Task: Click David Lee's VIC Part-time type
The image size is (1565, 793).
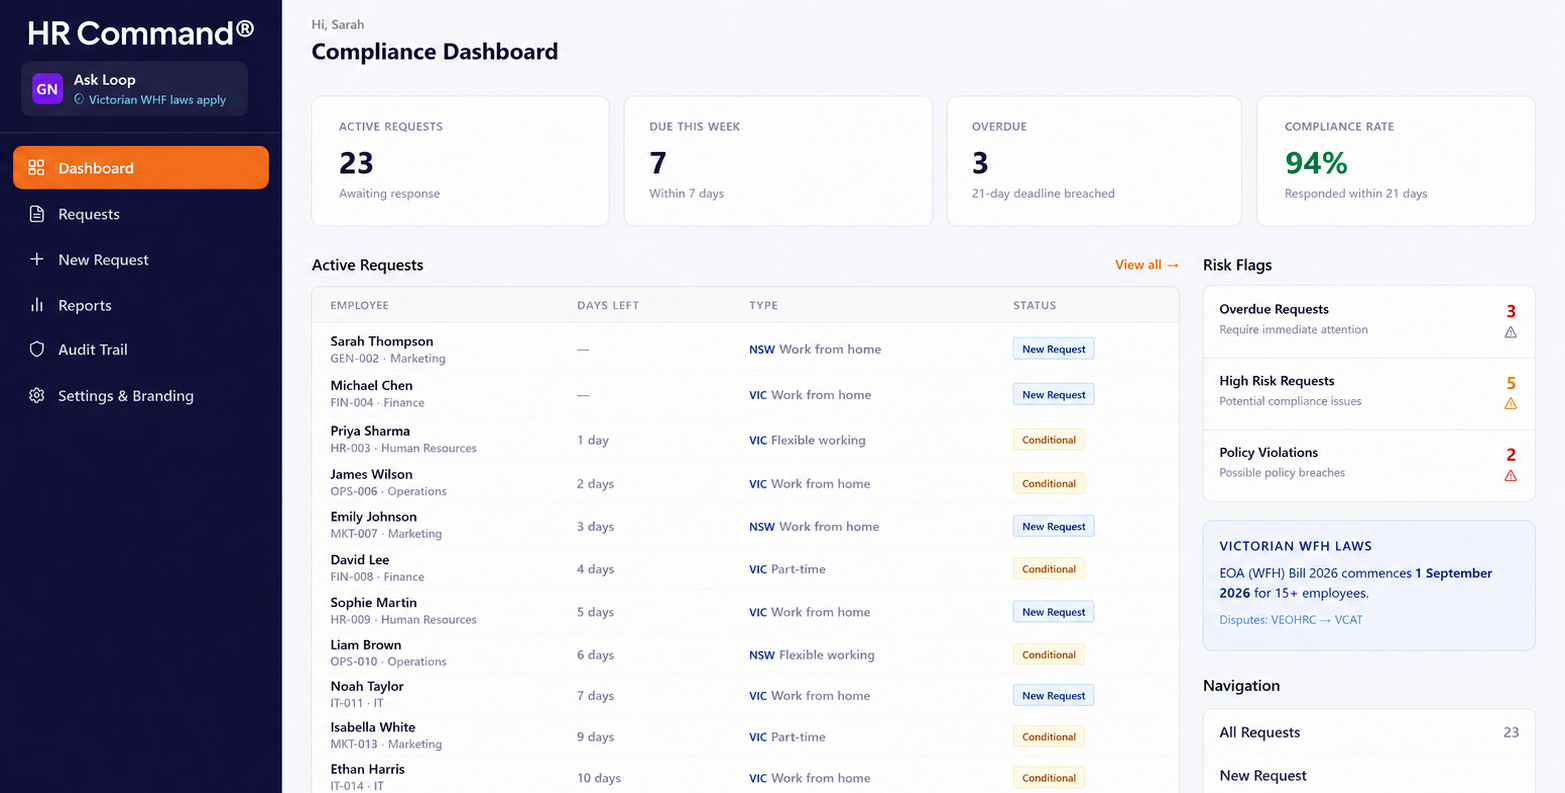Action: 787,569
